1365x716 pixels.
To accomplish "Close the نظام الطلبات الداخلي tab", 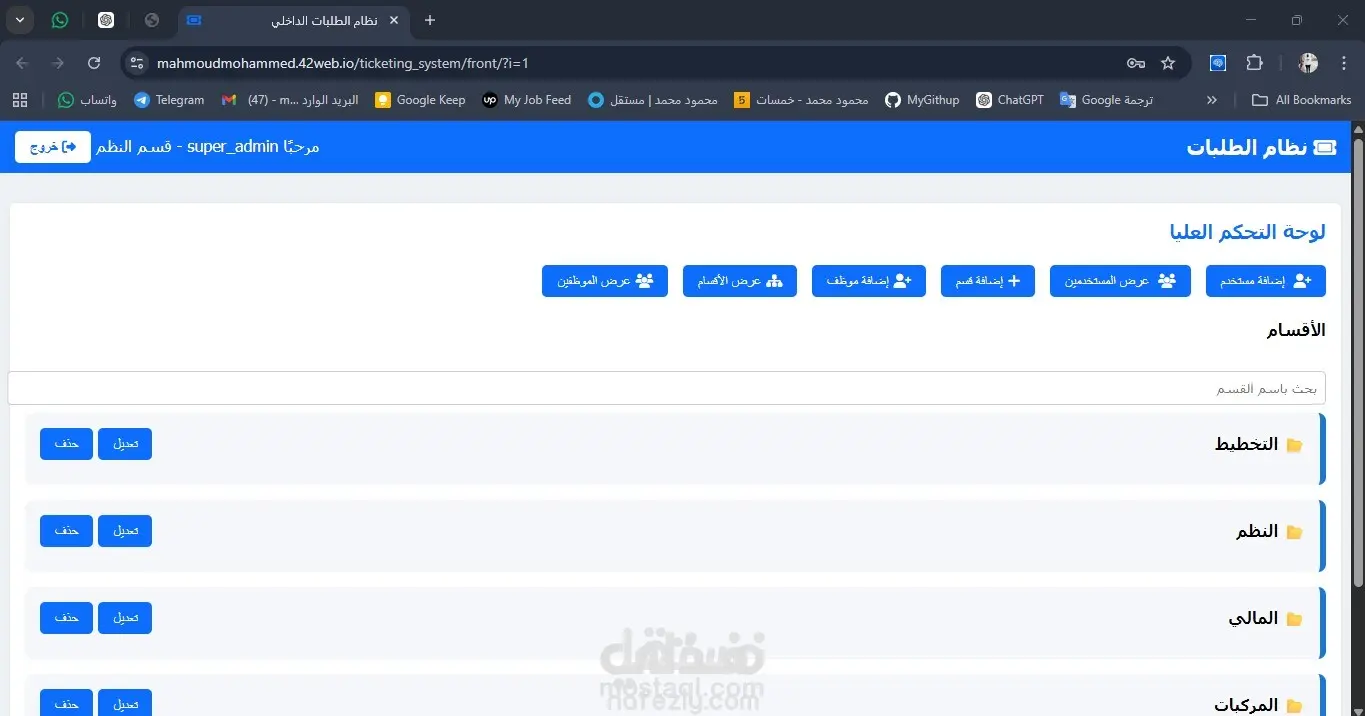I will [x=394, y=20].
